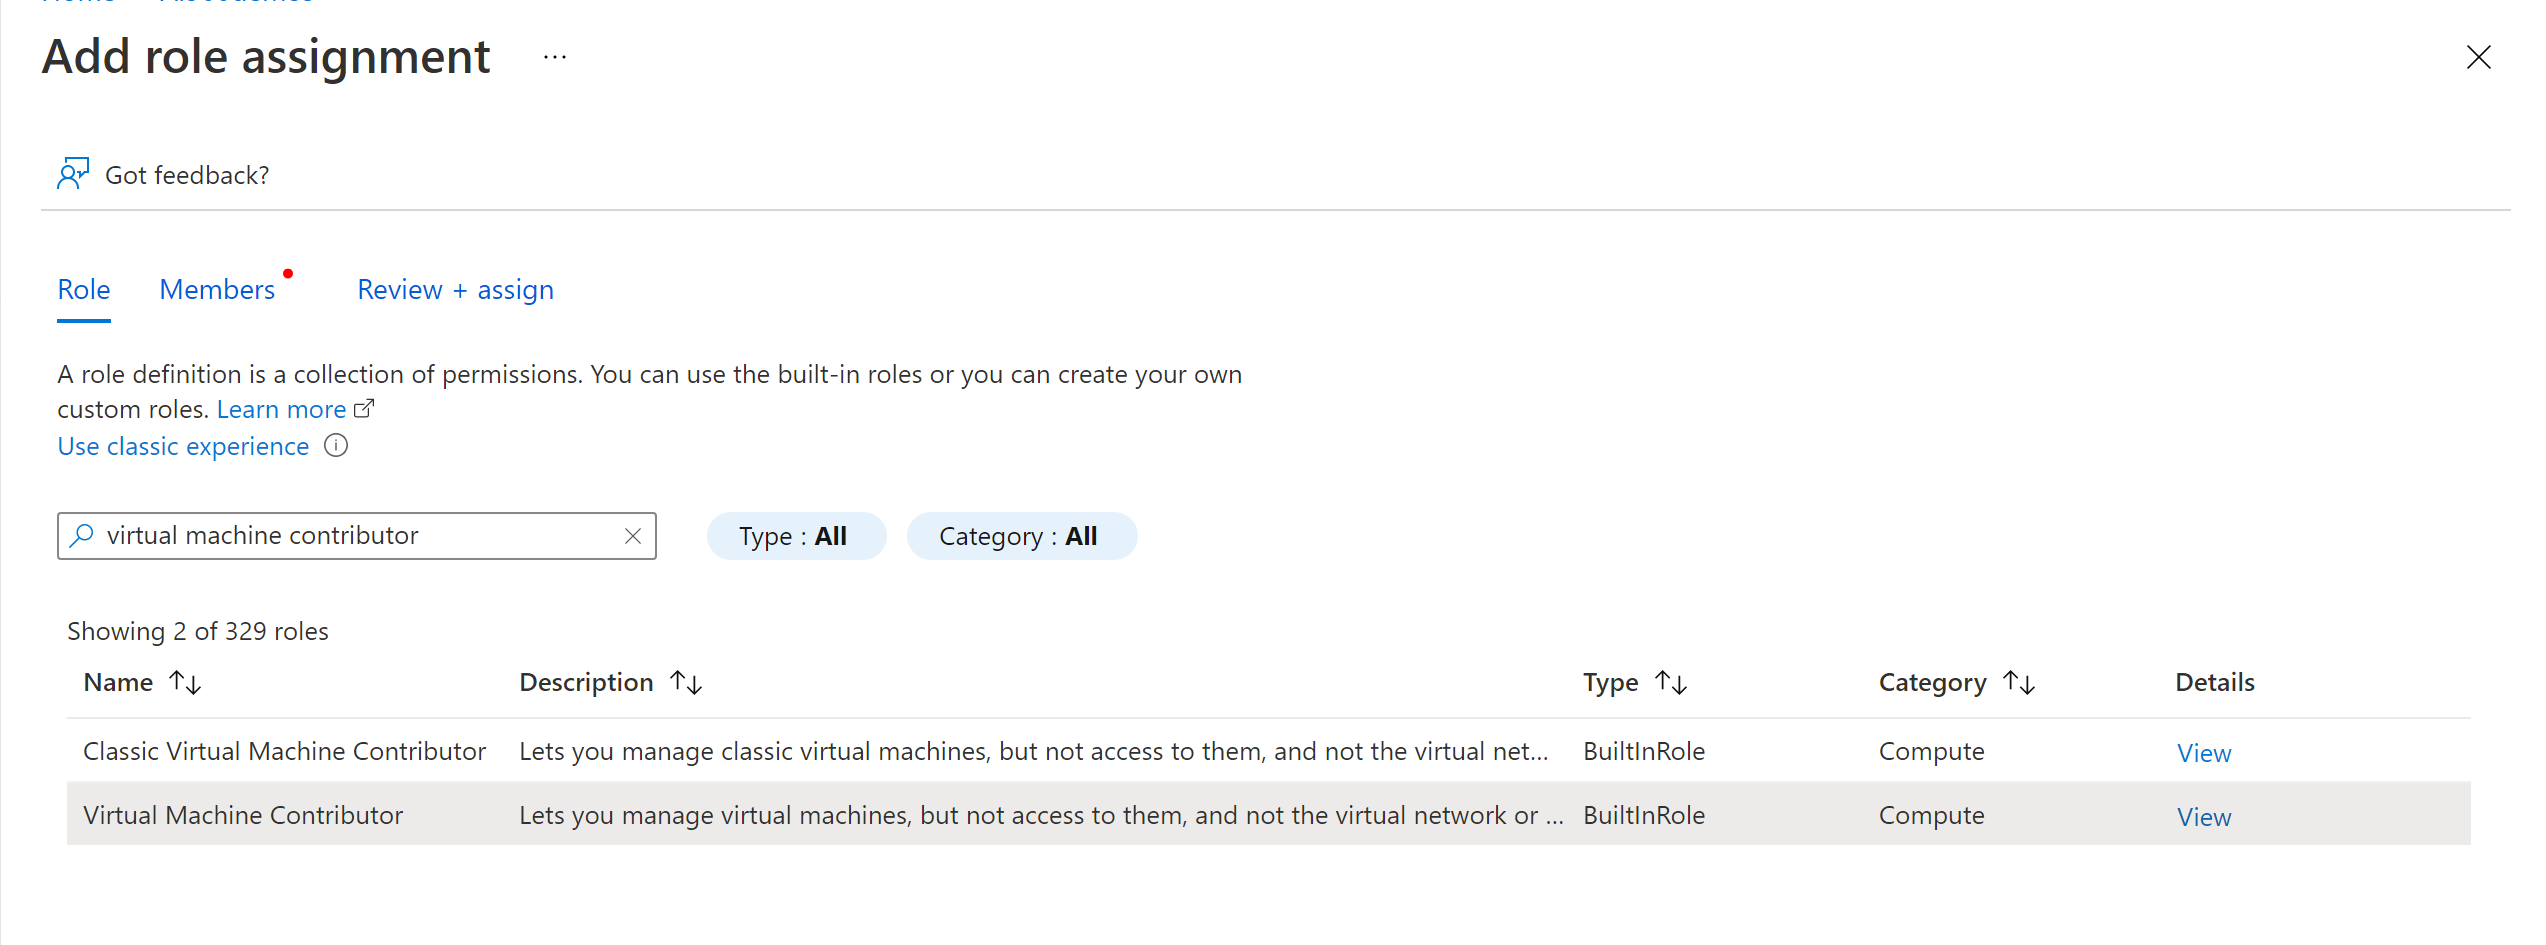The image size is (2546, 945).
Task: Open the Type : All filter
Action: pyautogui.click(x=796, y=536)
